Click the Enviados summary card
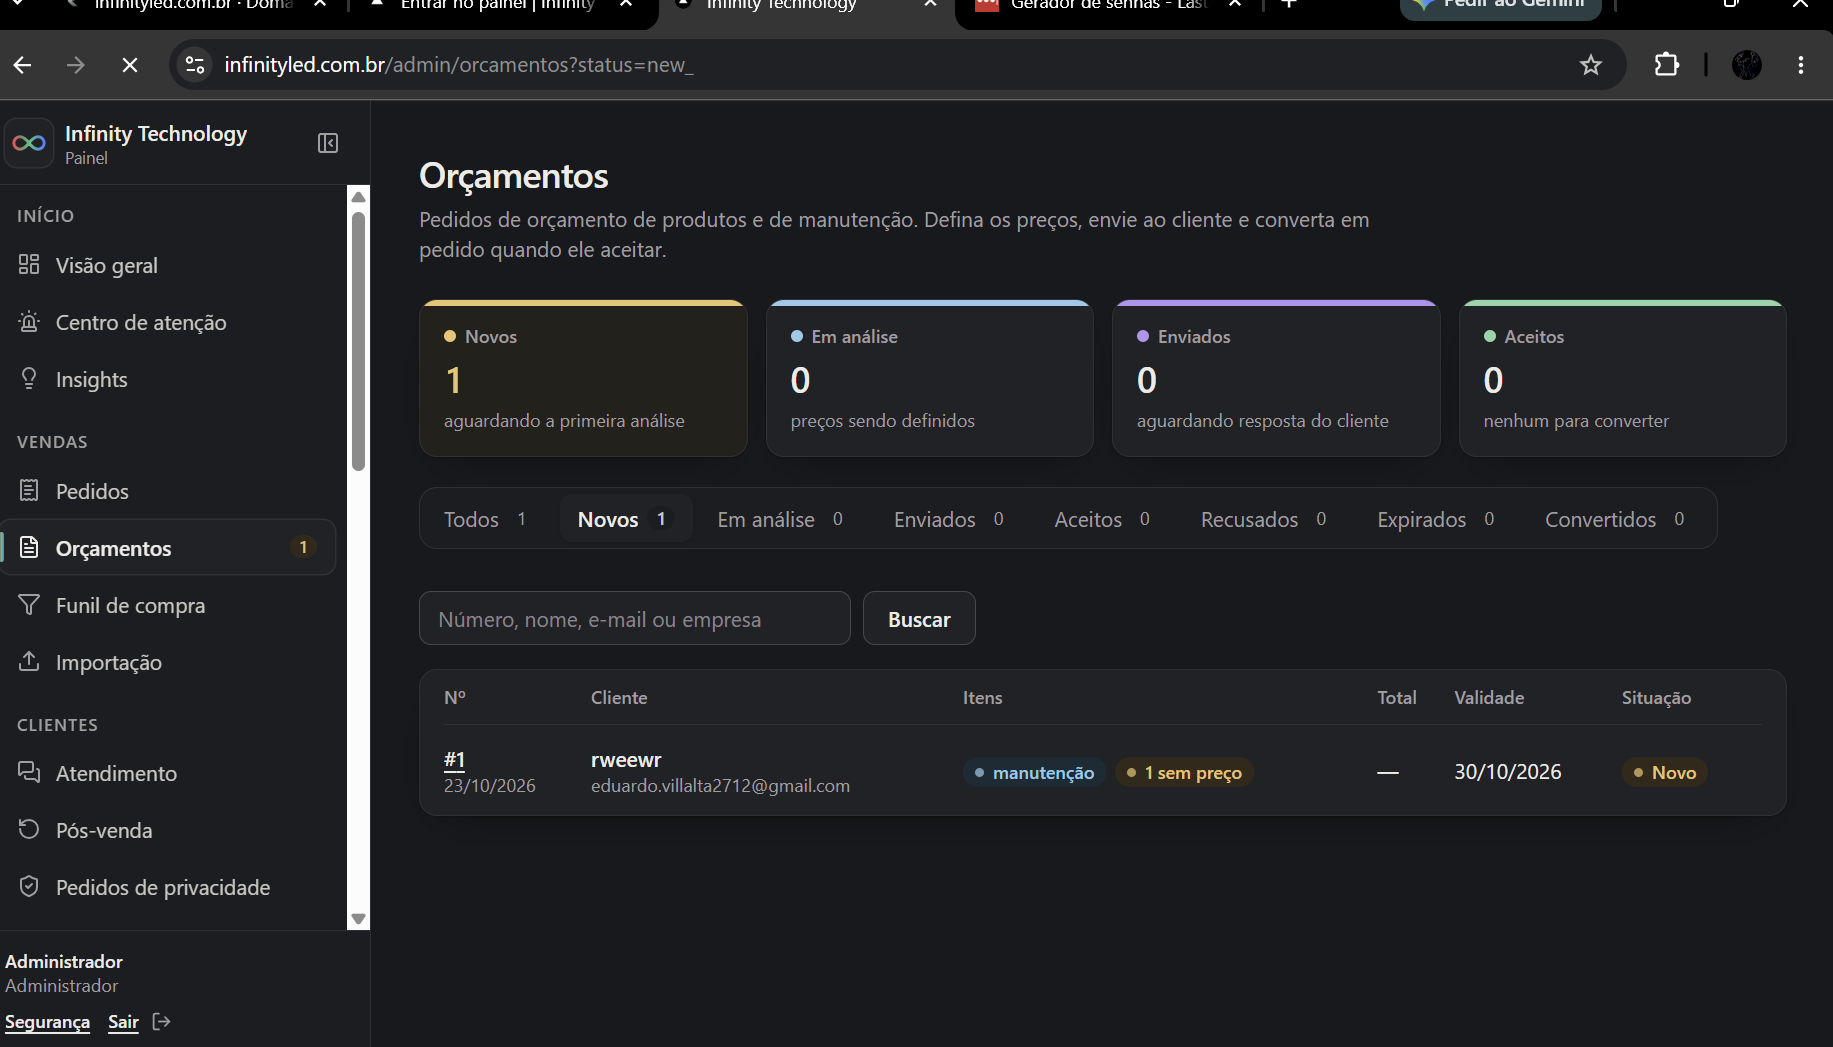The image size is (1833, 1047). click(1276, 378)
